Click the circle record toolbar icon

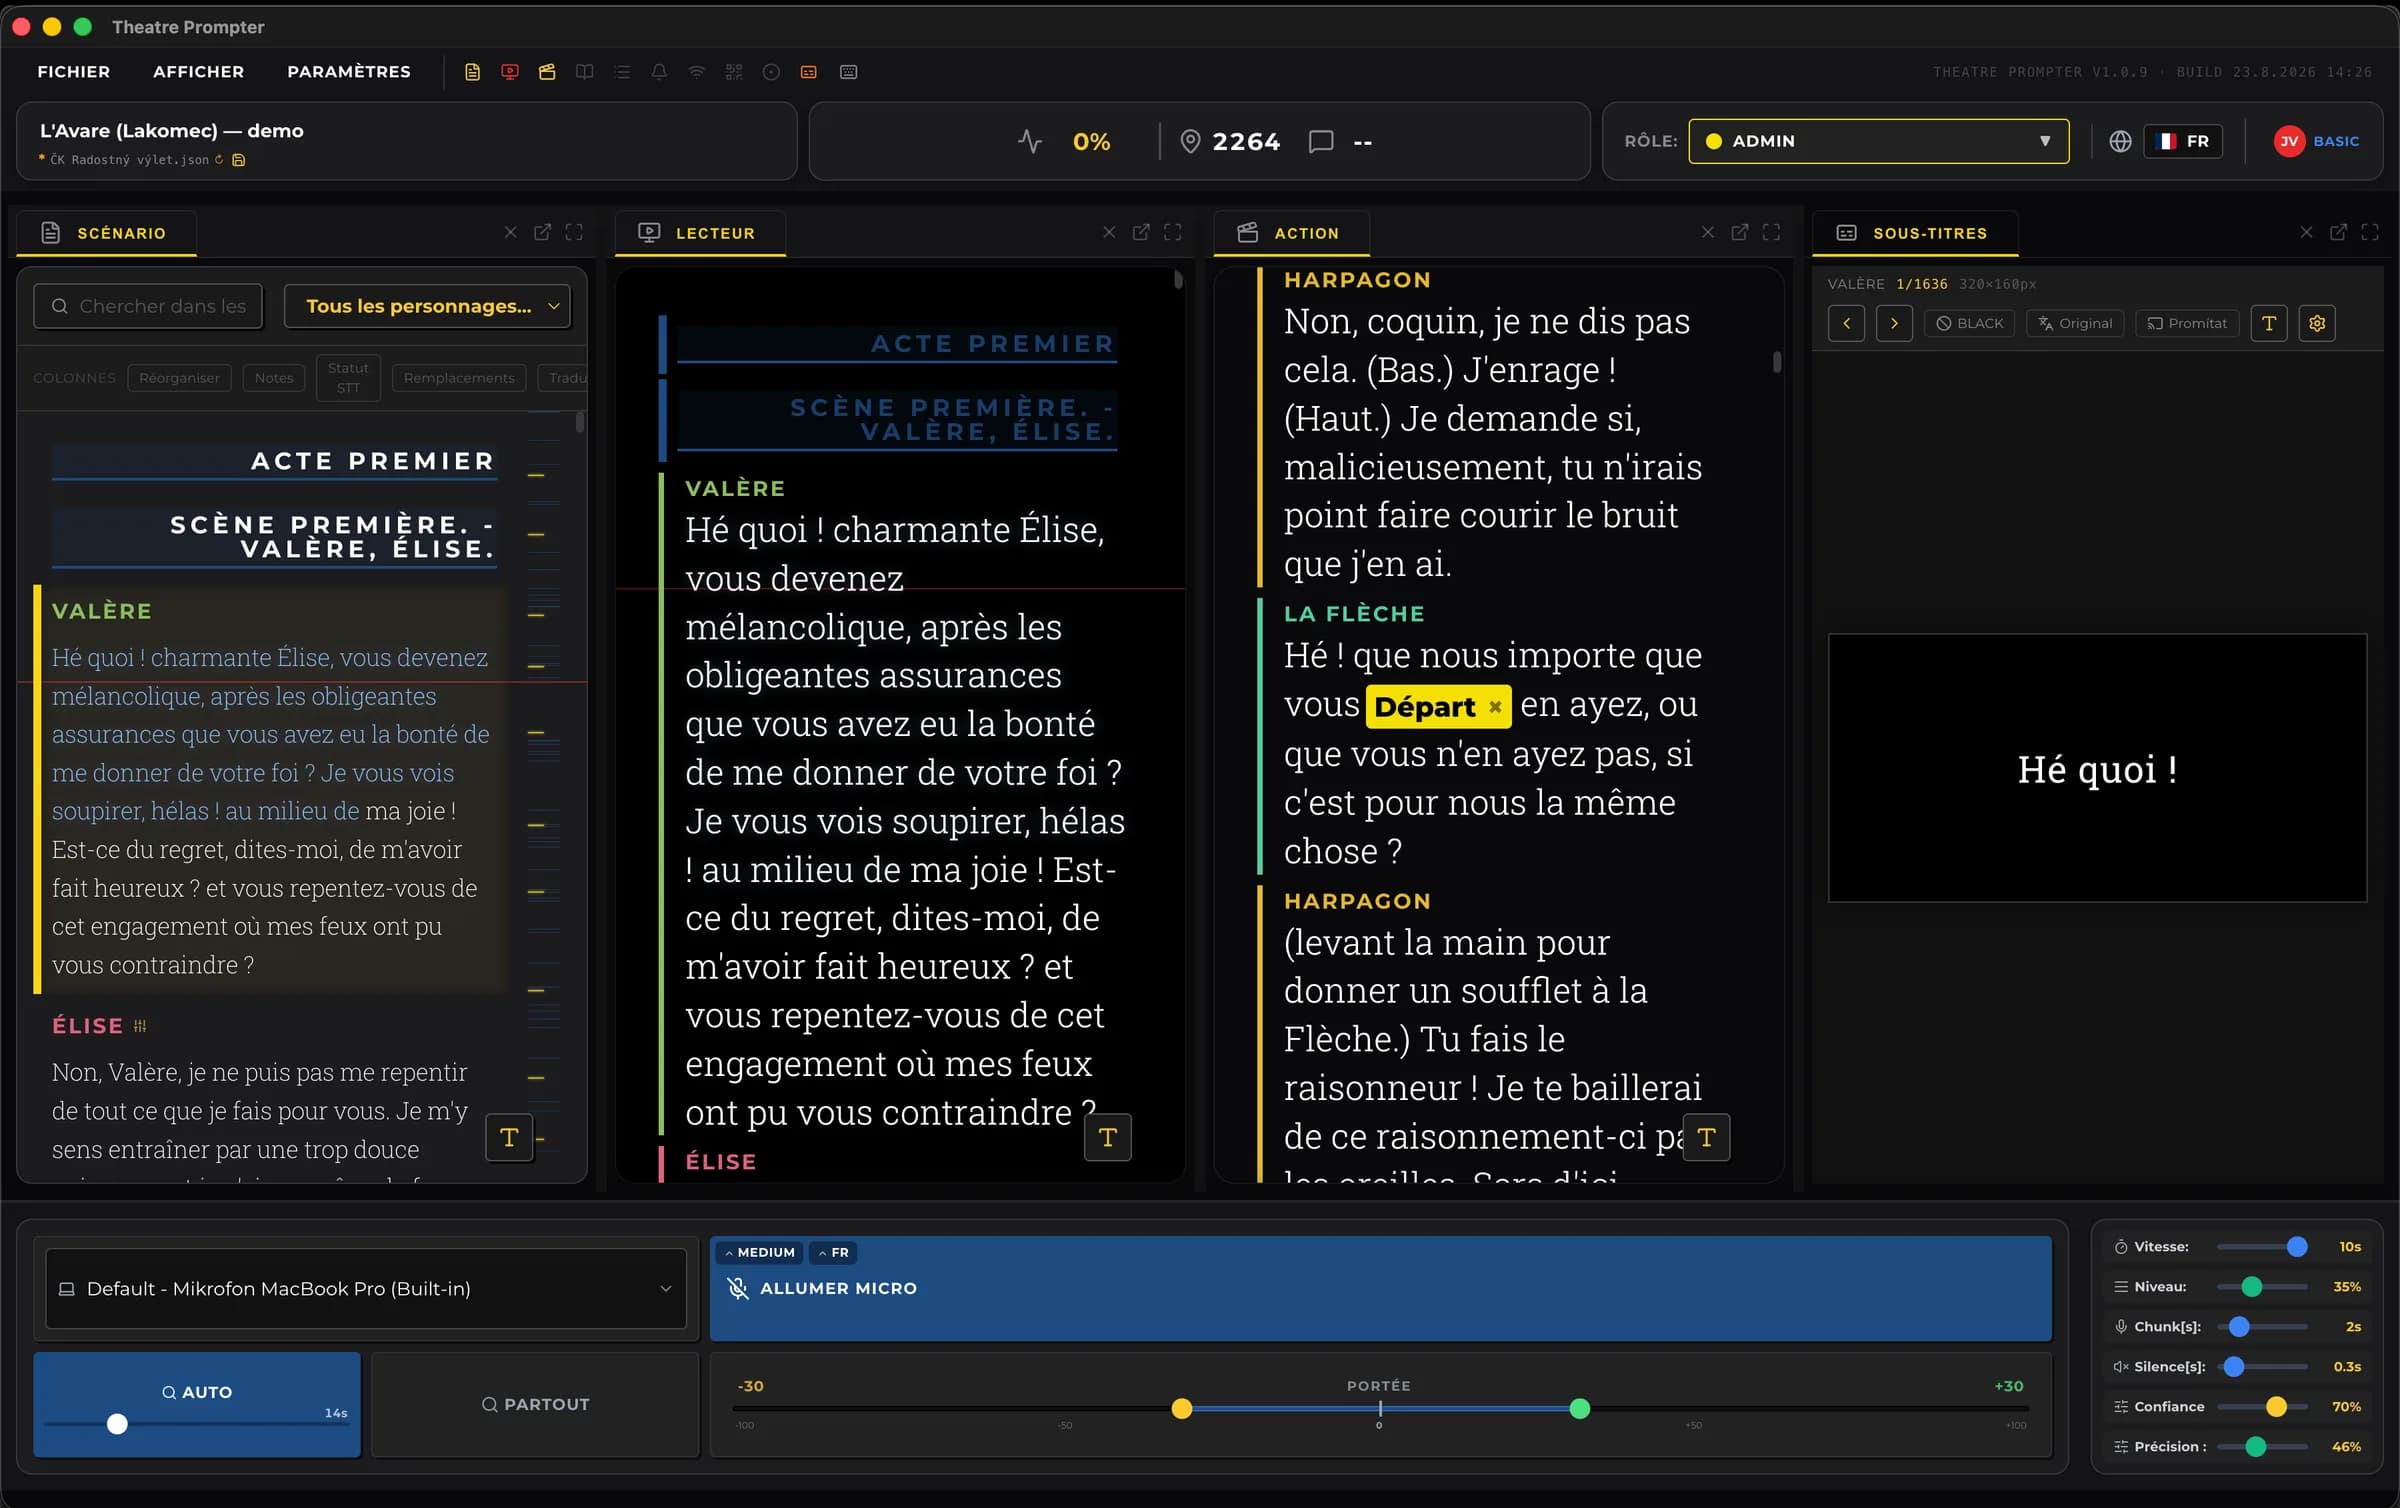(x=771, y=72)
